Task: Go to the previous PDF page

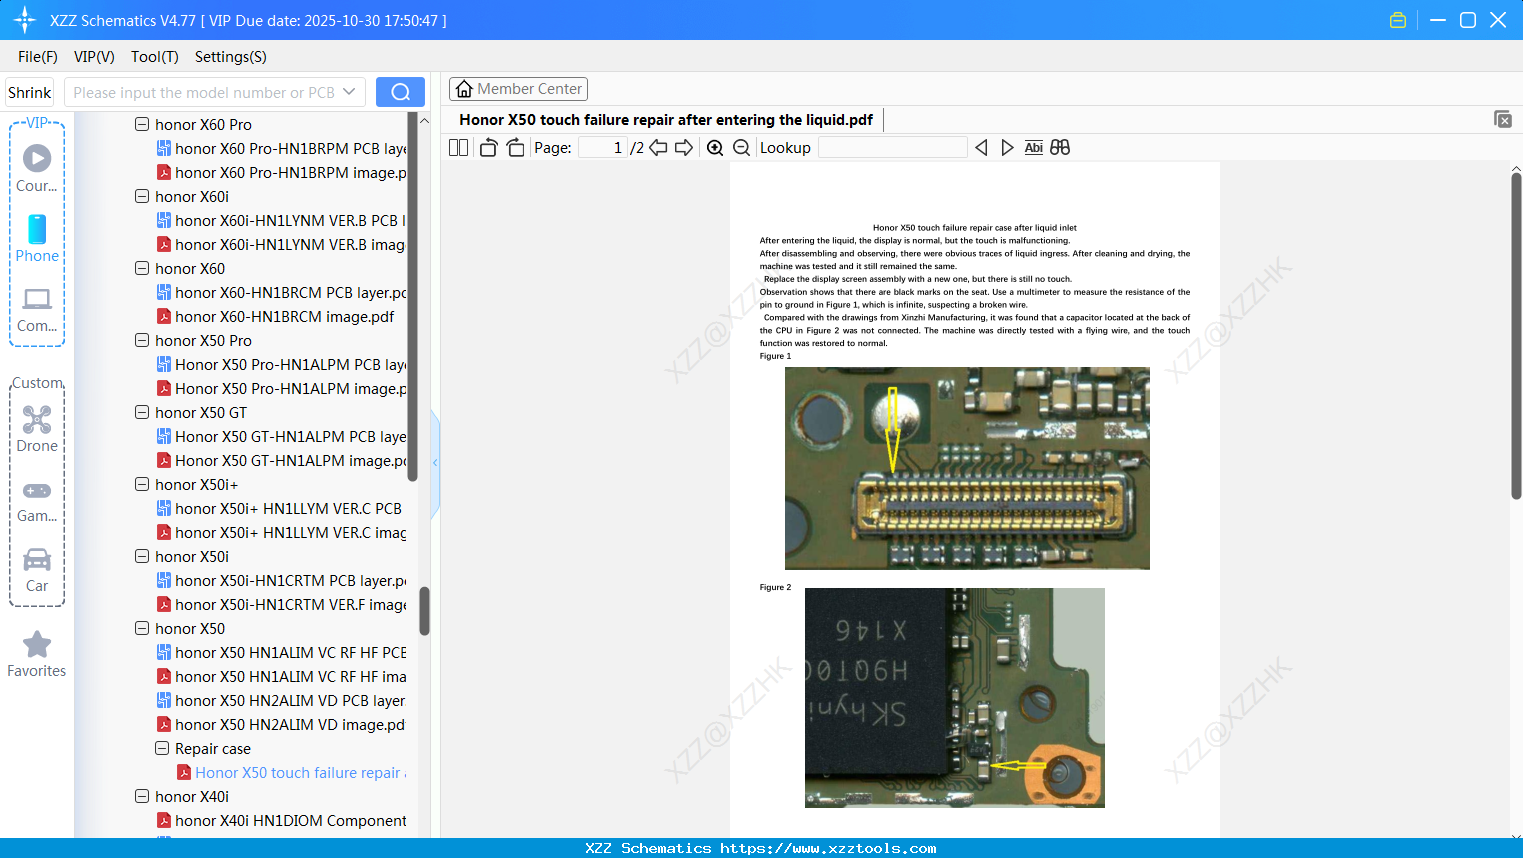Action: click(658, 148)
